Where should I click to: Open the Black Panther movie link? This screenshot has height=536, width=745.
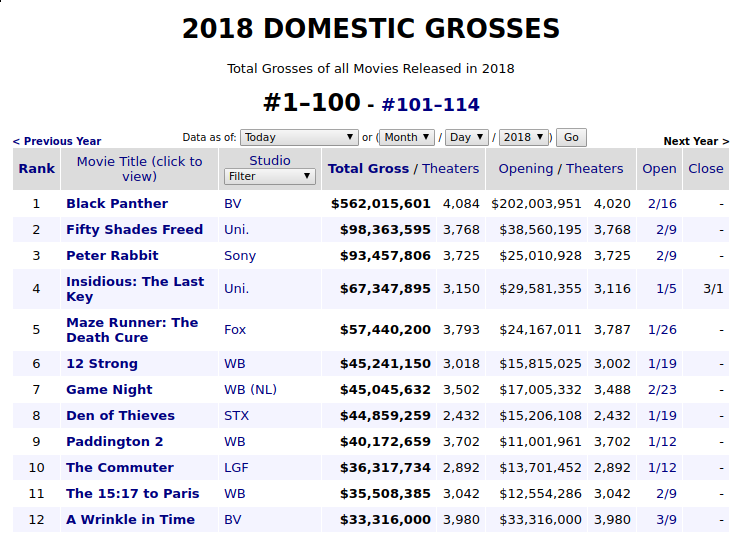(117, 204)
